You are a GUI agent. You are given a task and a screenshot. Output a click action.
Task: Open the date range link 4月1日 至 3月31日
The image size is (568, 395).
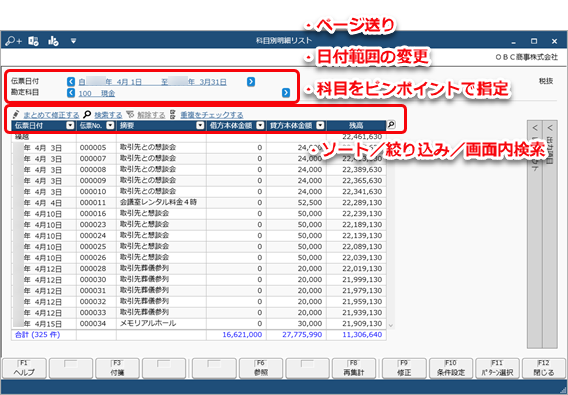153,82
